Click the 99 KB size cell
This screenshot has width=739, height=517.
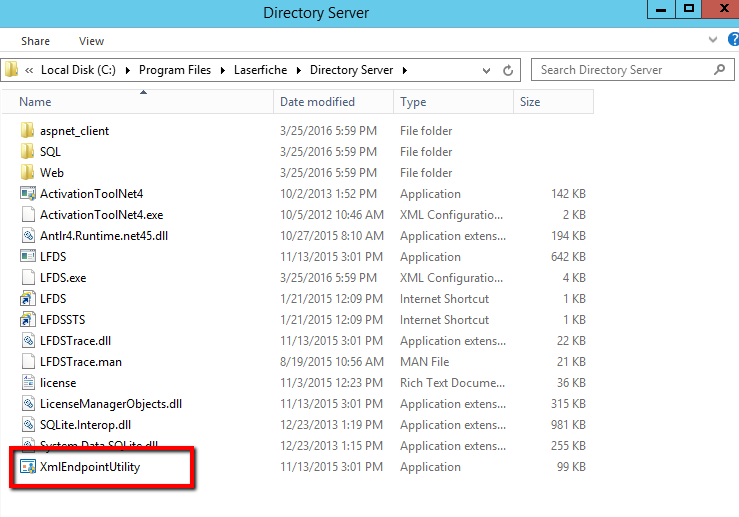[x=571, y=467]
